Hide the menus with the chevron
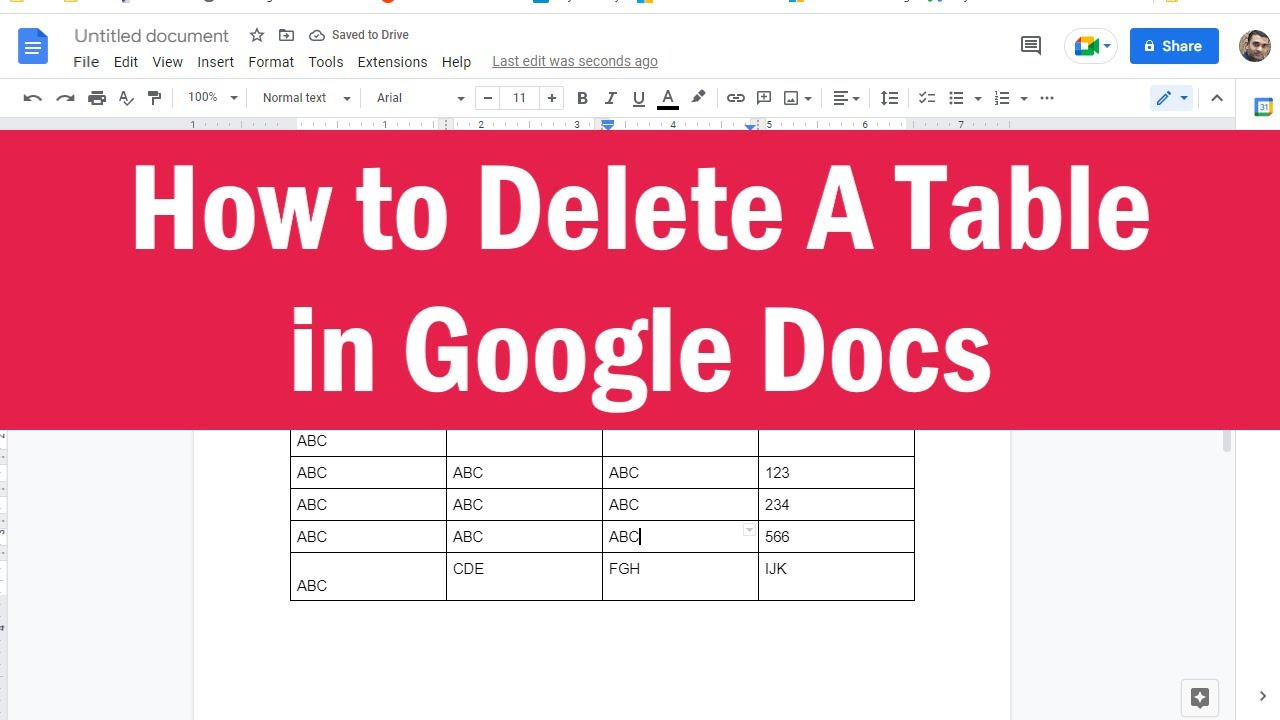This screenshot has height=720, width=1280. point(1217,98)
